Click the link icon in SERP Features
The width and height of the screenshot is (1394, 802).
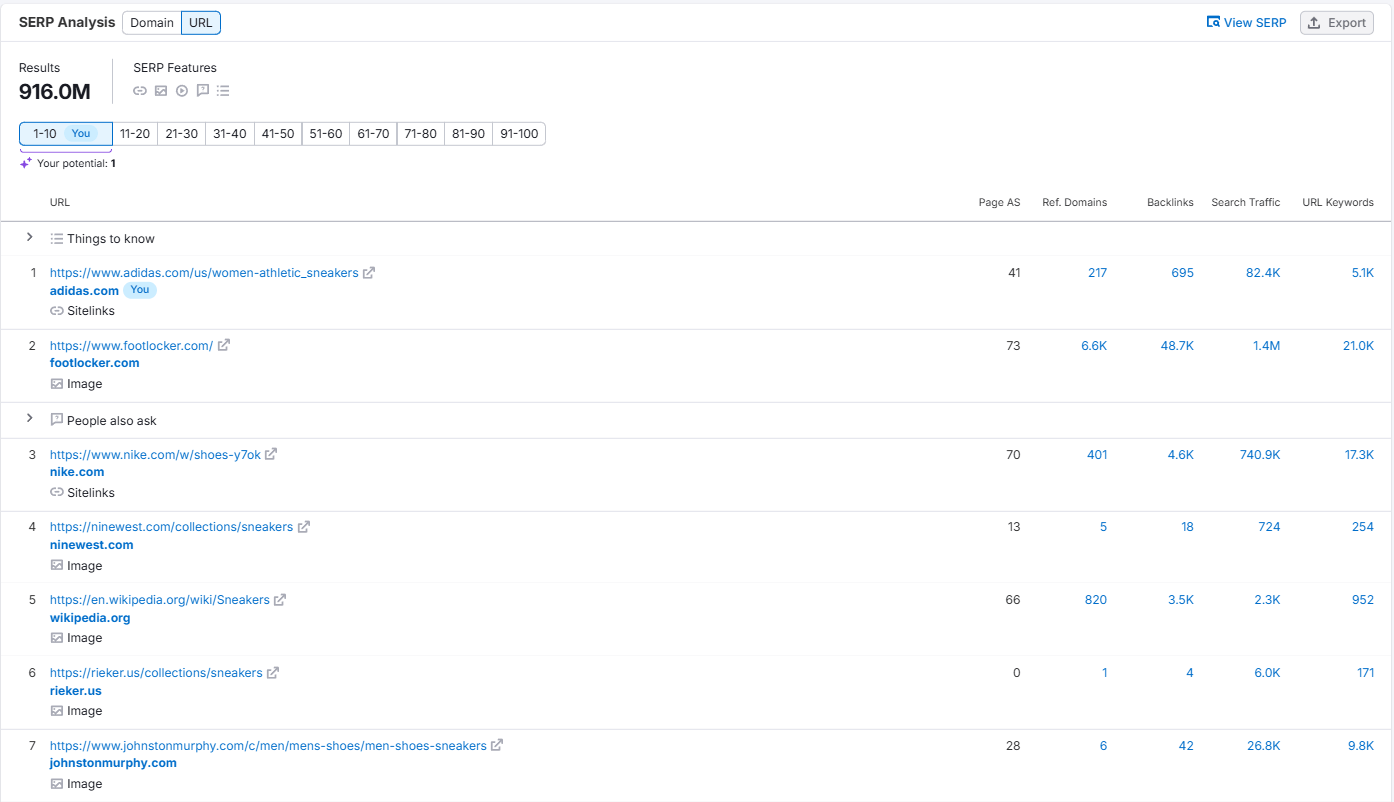[140, 91]
